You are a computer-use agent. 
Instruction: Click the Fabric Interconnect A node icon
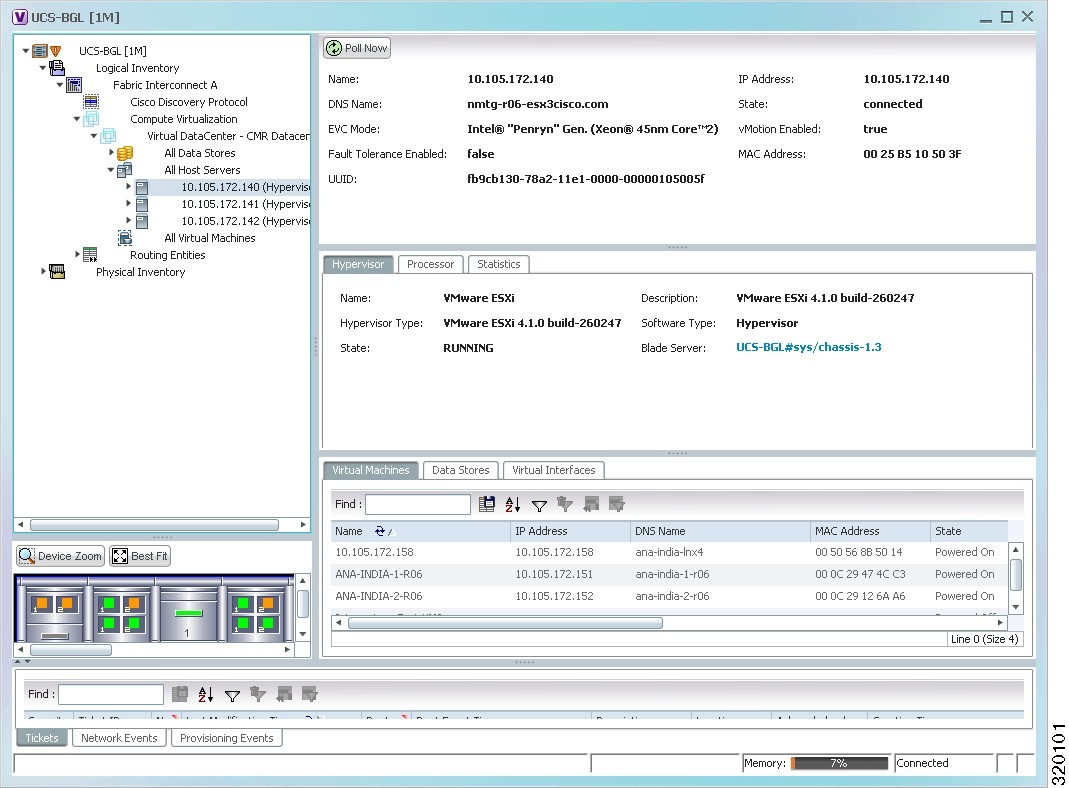pos(74,85)
